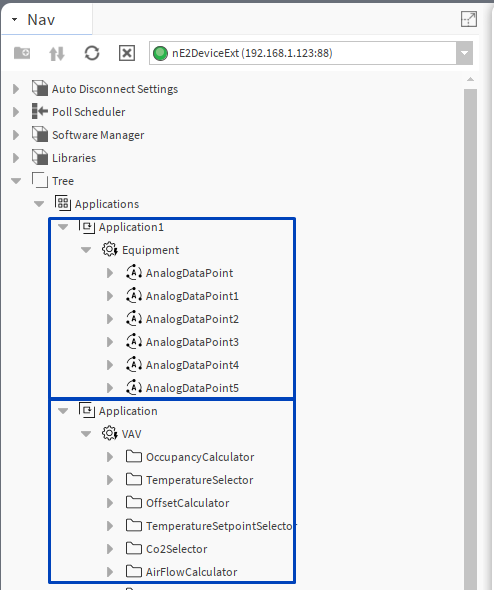Click the green connection status indicator
This screenshot has height=590, width=494.
(160, 53)
